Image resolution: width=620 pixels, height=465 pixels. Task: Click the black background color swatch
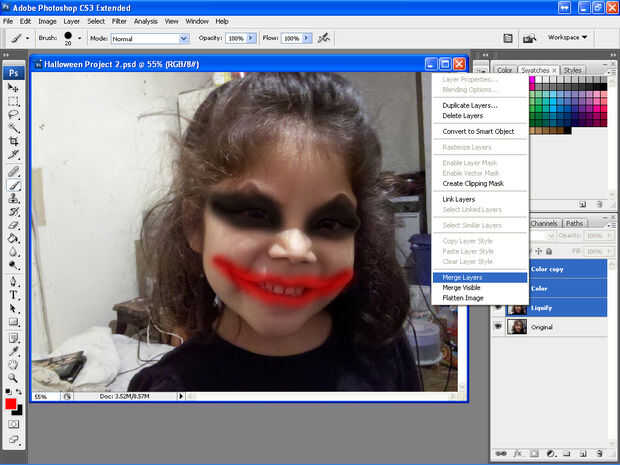tap(19, 411)
